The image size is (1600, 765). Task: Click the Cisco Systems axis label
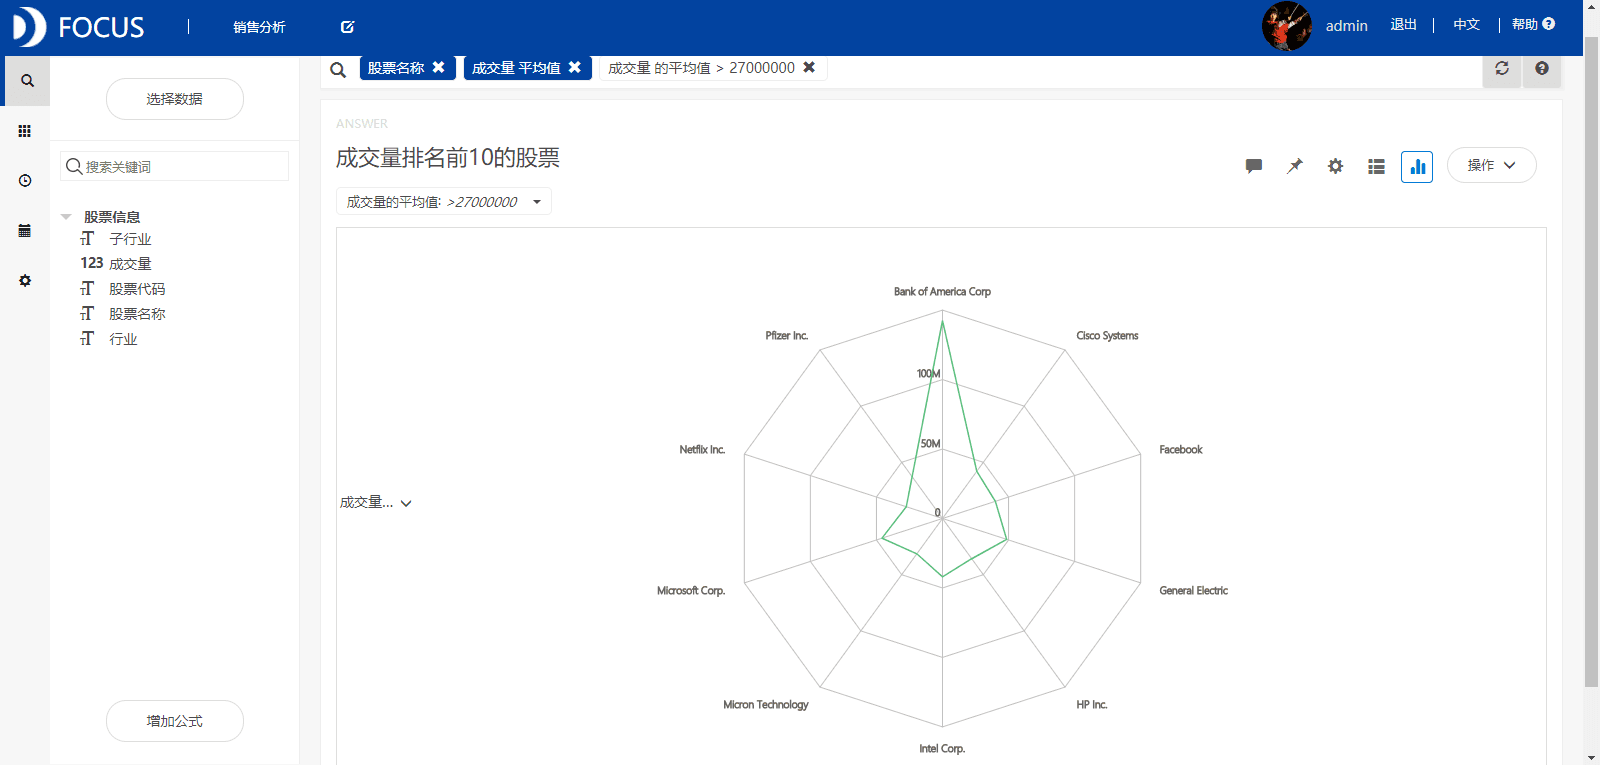pos(1107,336)
